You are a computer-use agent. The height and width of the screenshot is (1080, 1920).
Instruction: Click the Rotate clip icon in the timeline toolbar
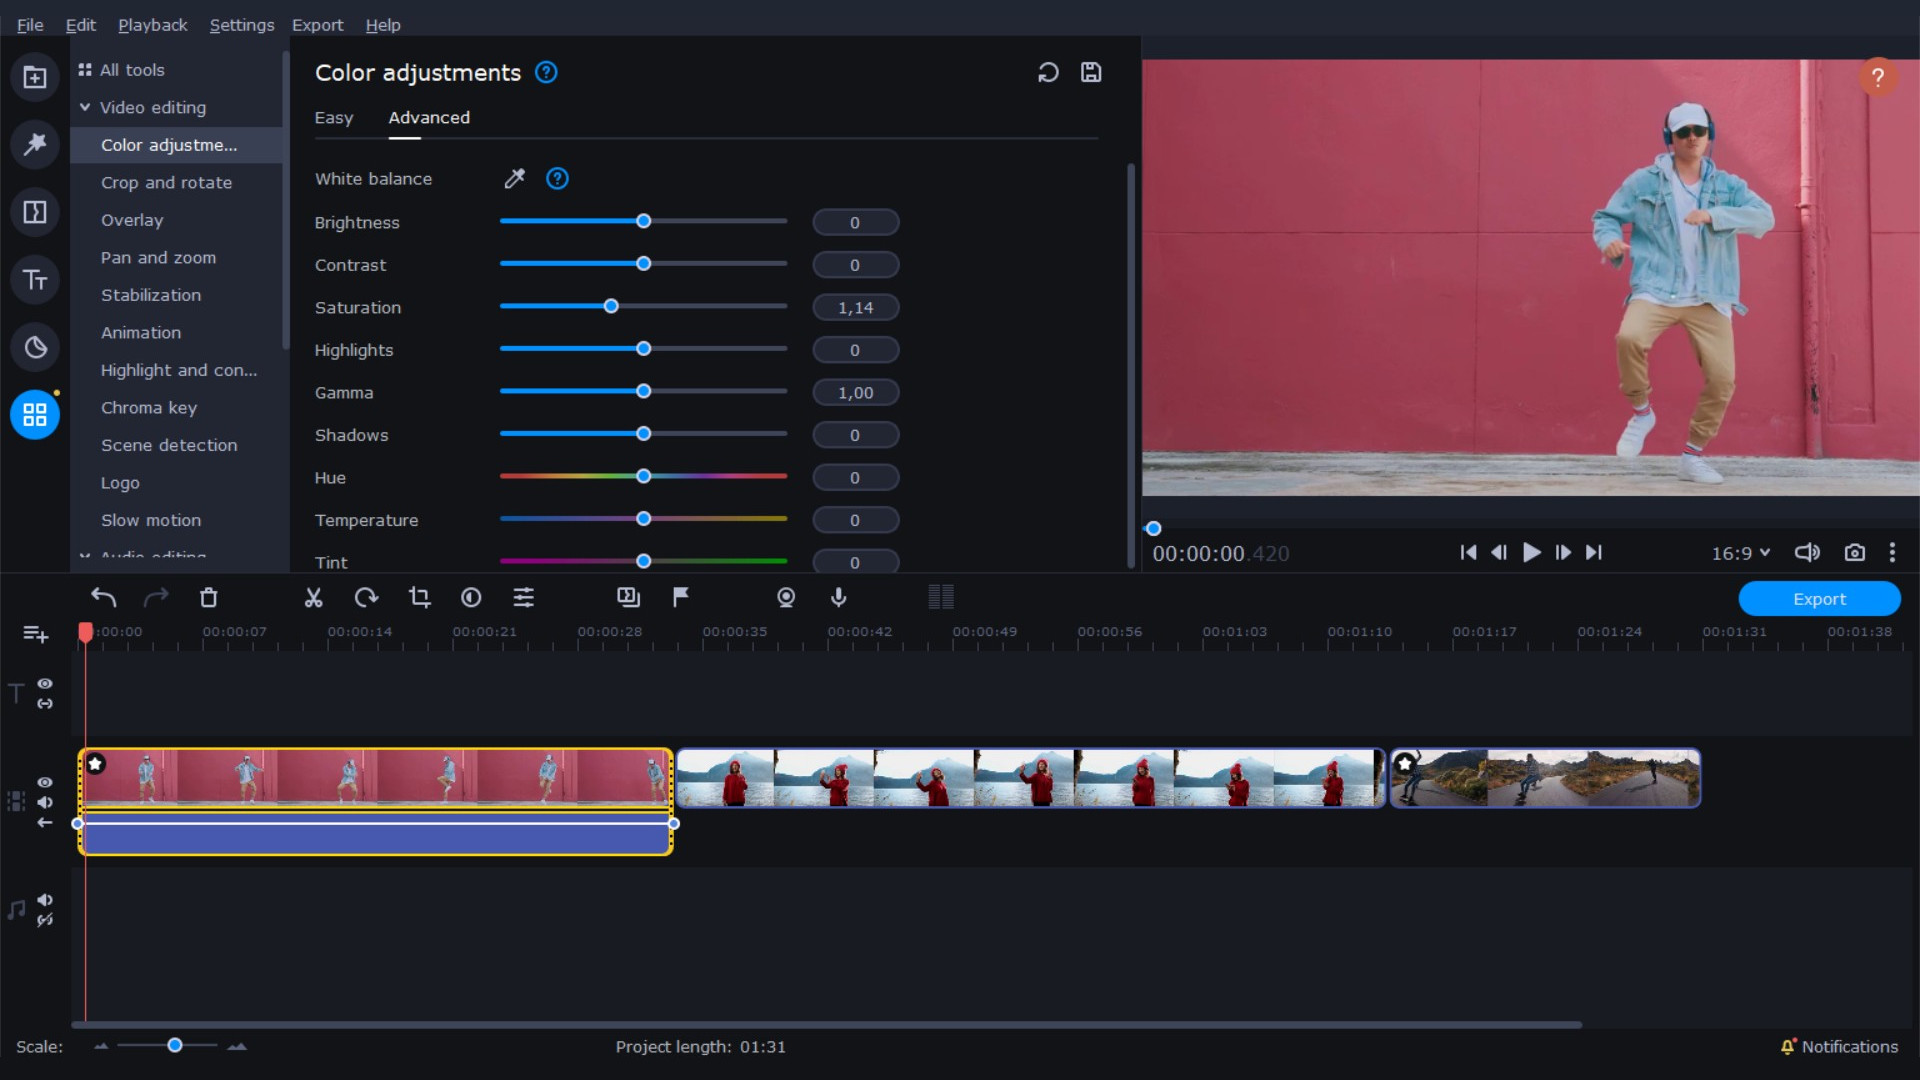pos(365,597)
